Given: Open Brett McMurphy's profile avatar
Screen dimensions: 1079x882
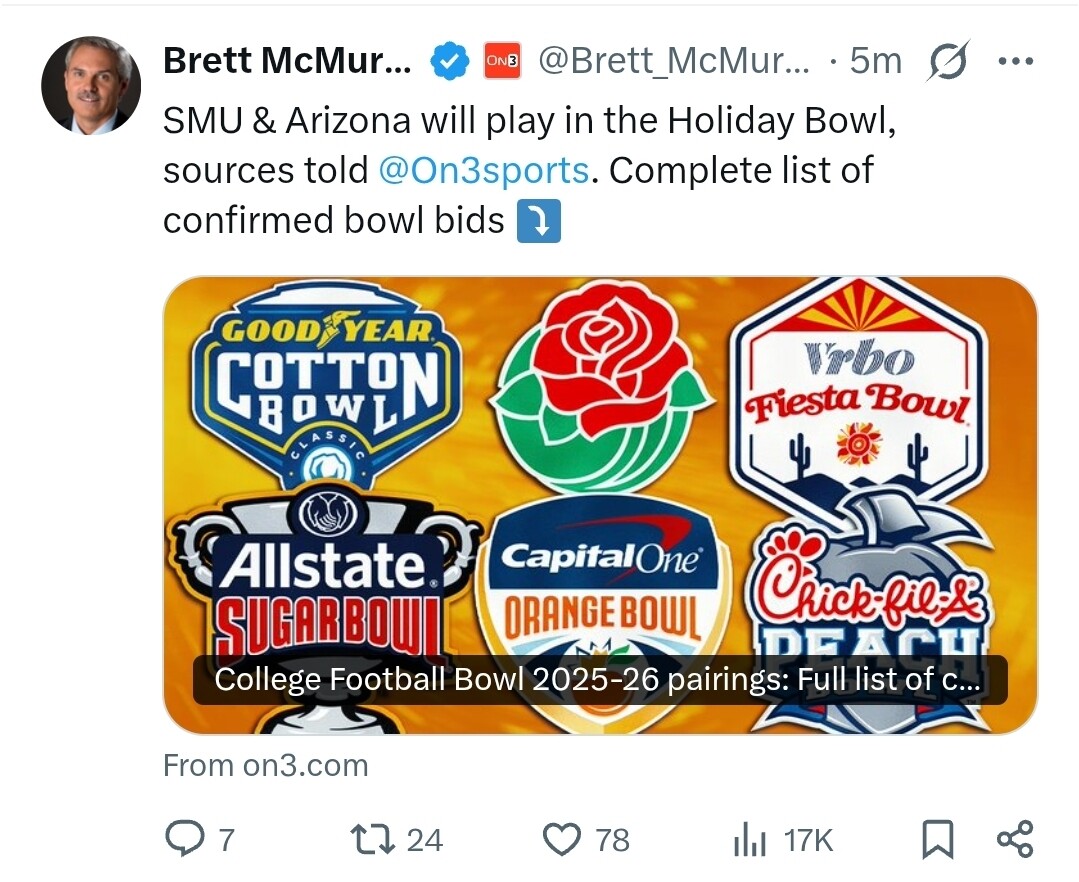Looking at the screenshot, I should [91, 86].
